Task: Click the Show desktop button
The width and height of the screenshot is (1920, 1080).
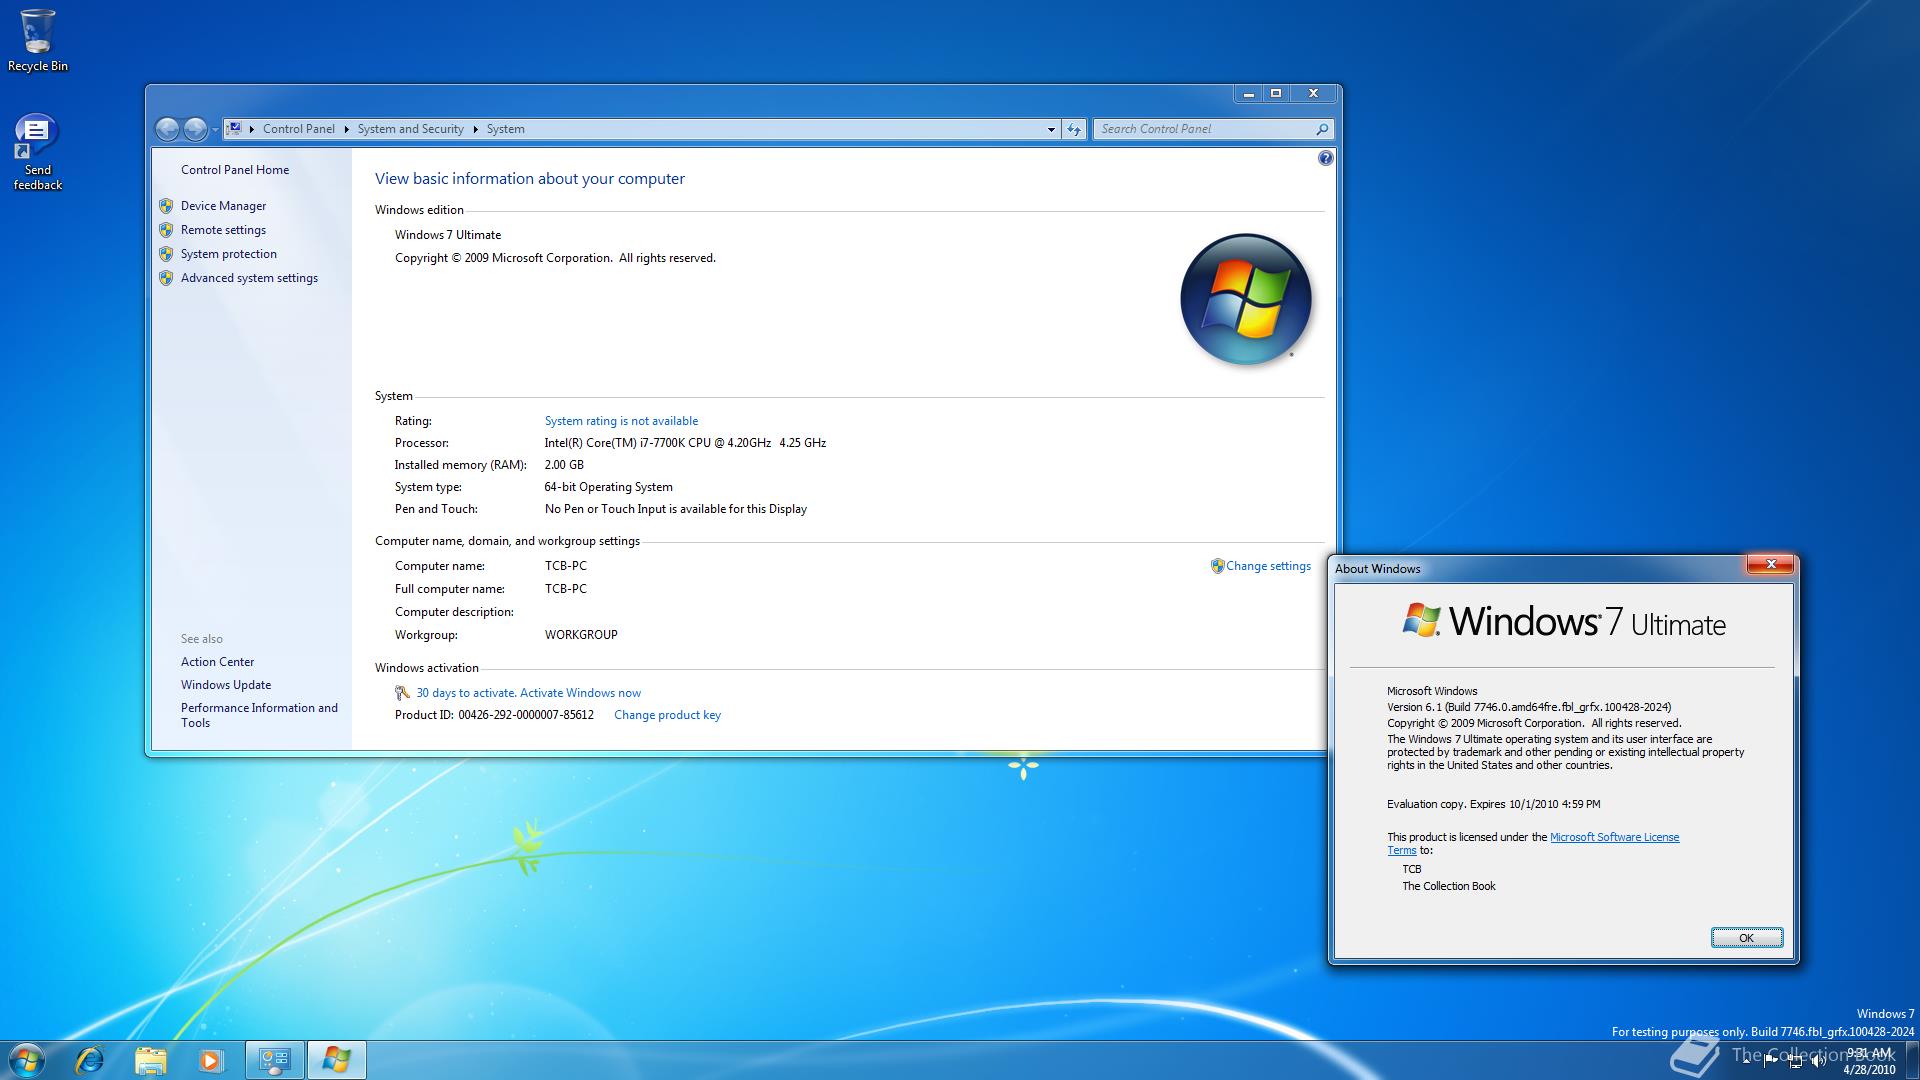Action: [1911, 1060]
